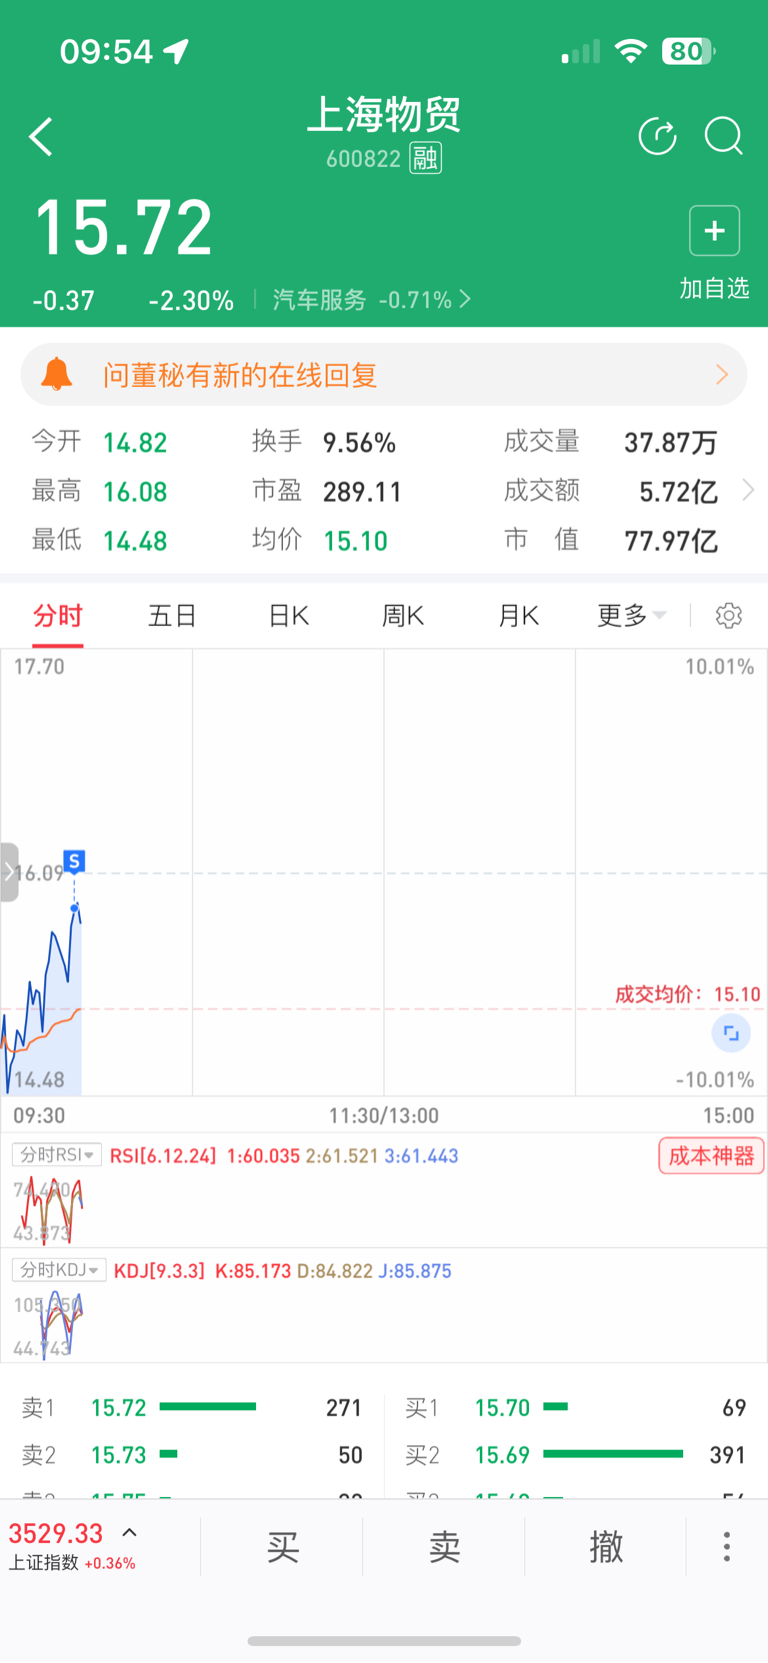The width and height of the screenshot is (768, 1663).
Task: Tap the RSI[6.12.24] parameter label
Action: tap(163, 1156)
